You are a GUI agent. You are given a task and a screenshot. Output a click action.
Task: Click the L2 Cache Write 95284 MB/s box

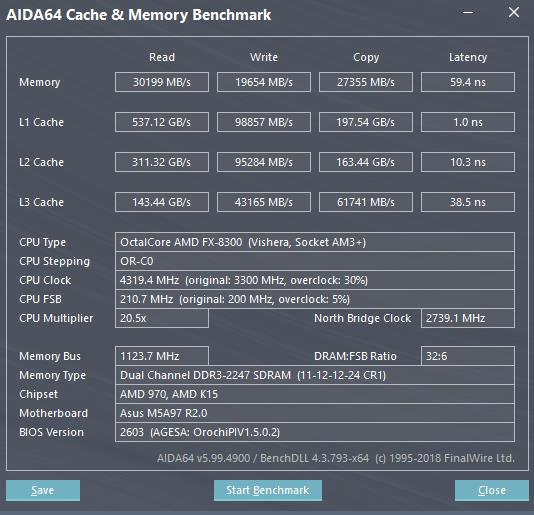point(264,162)
